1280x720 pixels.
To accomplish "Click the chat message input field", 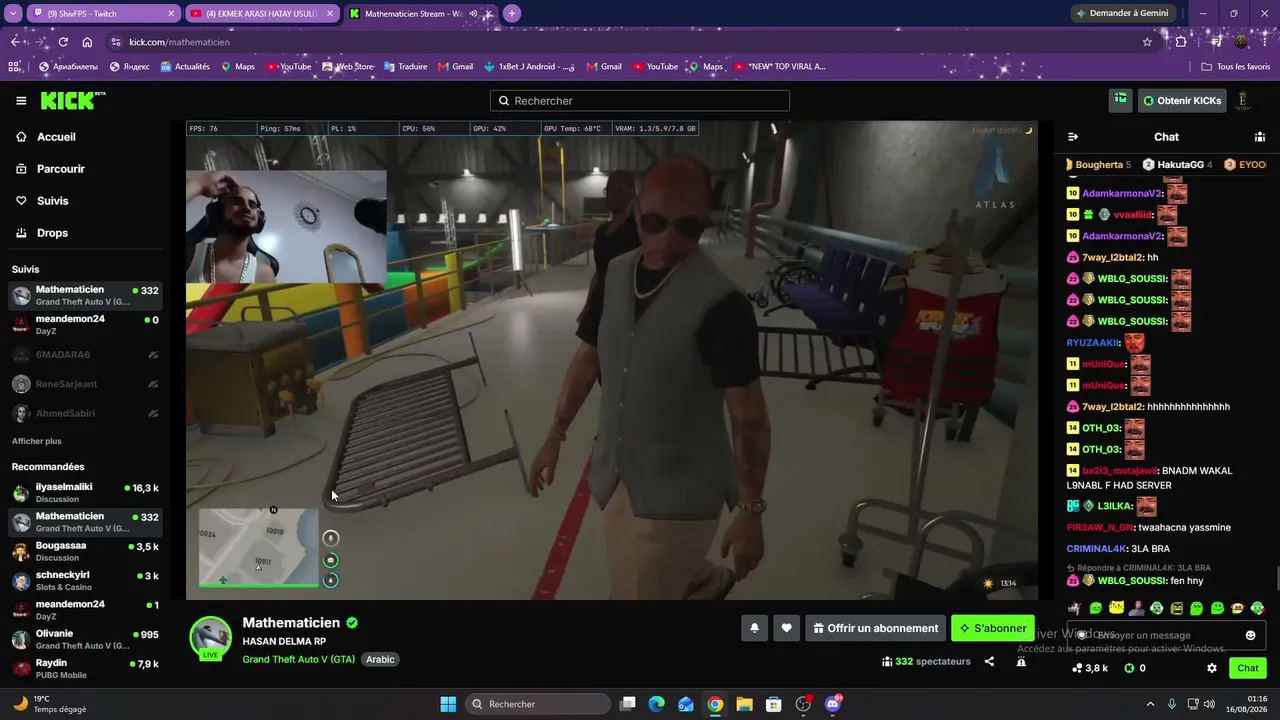I will tap(1166, 635).
